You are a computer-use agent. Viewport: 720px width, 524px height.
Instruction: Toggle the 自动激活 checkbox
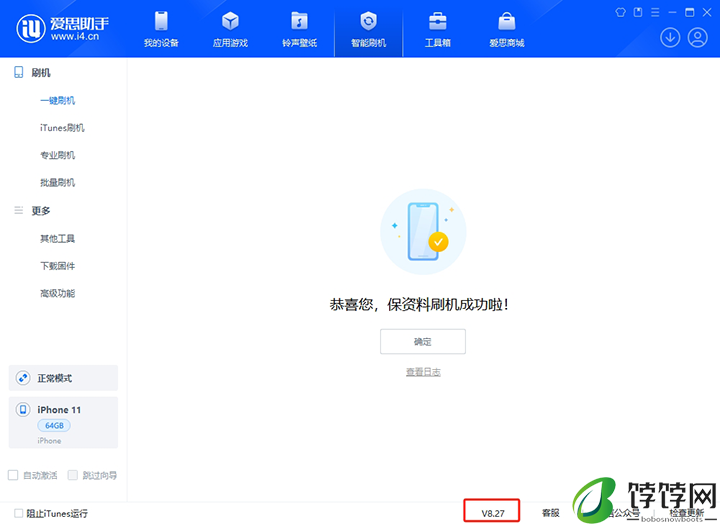(13, 475)
